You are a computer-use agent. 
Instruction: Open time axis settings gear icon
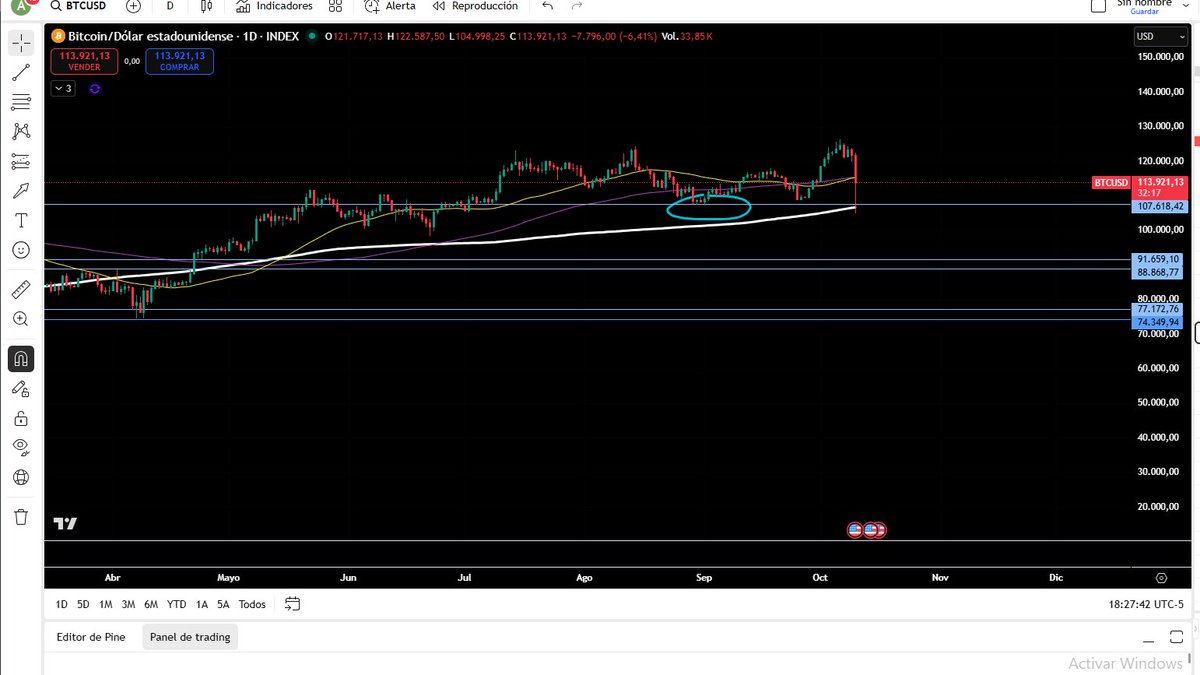1161,578
